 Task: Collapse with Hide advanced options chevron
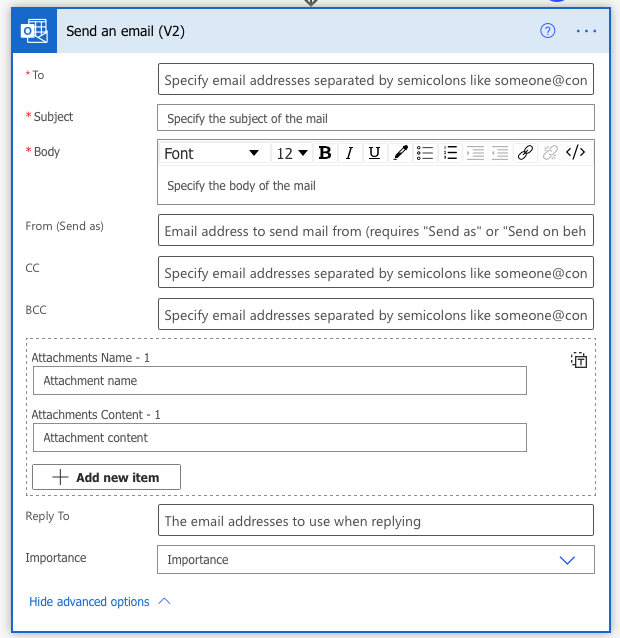164,601
